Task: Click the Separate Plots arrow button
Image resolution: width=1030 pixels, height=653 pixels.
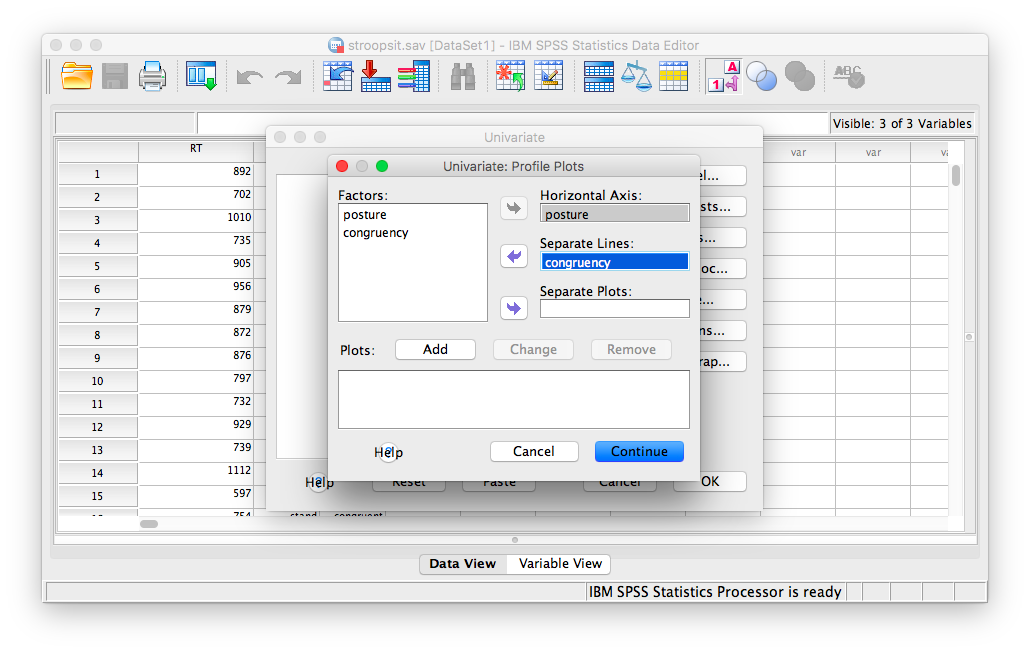Action: point(514,307)
